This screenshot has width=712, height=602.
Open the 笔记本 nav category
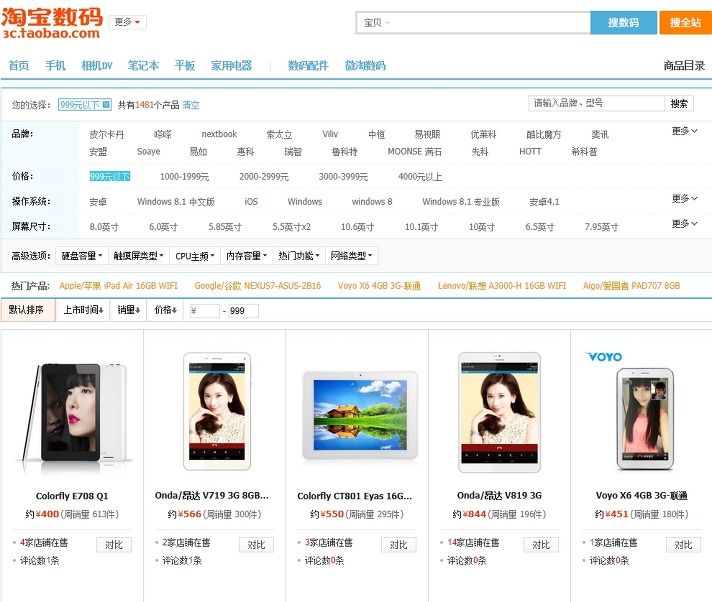point(143,65)
